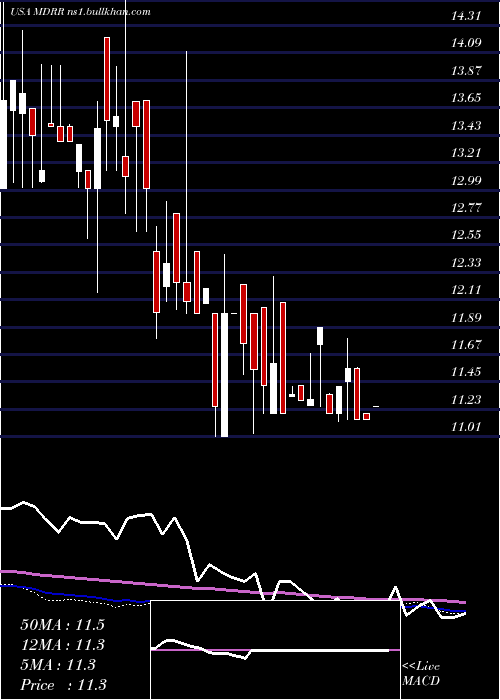Click the 12.33 price axis label
500x700 pixels.
click(466, 262)
